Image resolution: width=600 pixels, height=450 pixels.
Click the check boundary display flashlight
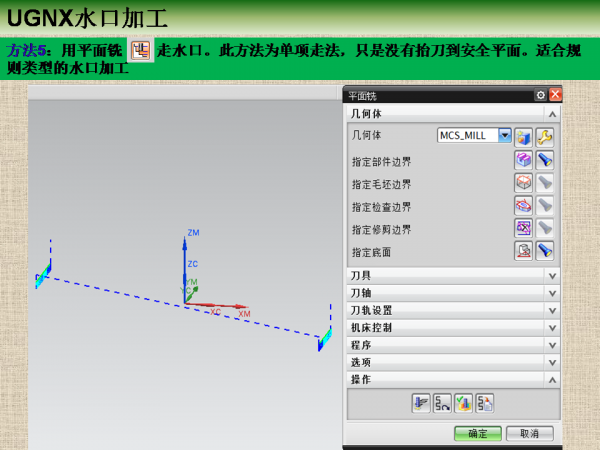(x=545, y=205)
